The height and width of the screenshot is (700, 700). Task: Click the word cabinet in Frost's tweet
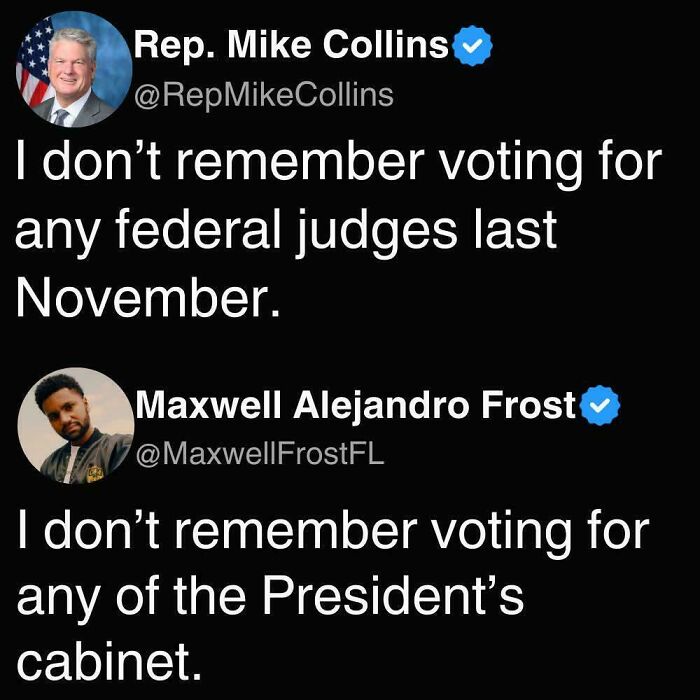coord(109,661)
